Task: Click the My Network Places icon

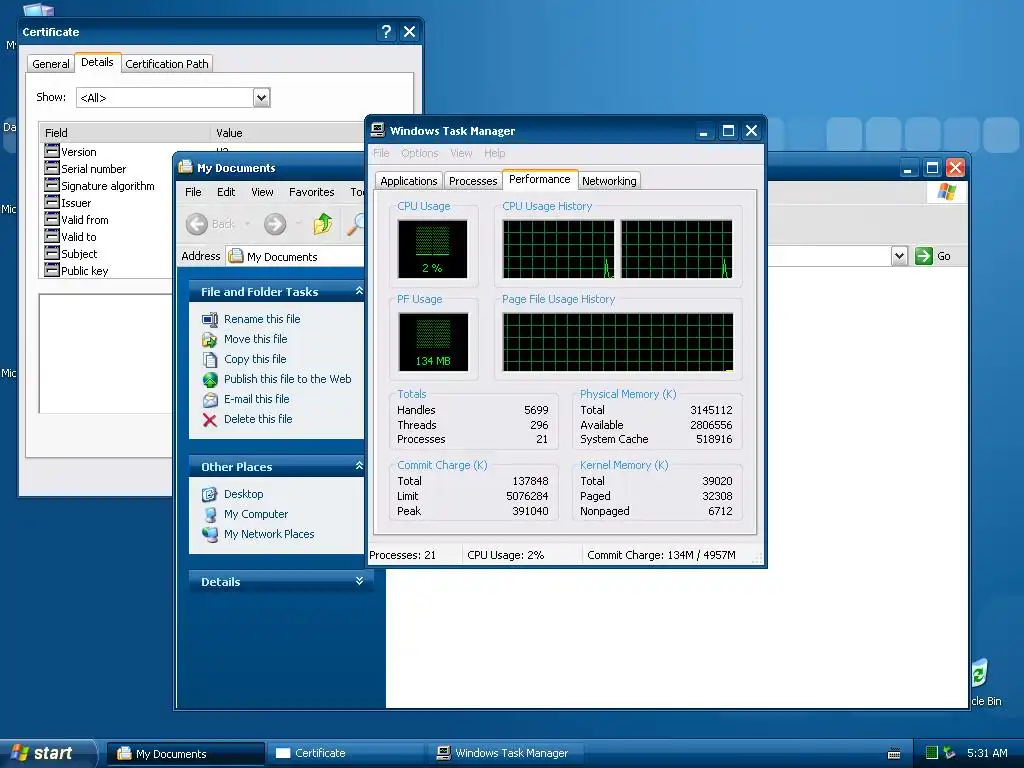Action: coord(210,534)
